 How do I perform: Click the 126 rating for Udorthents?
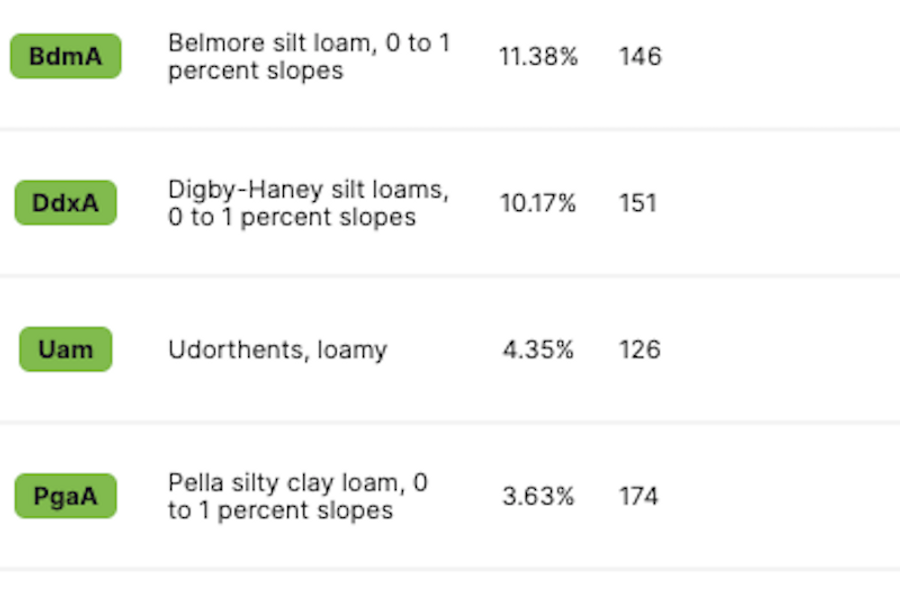639,350
